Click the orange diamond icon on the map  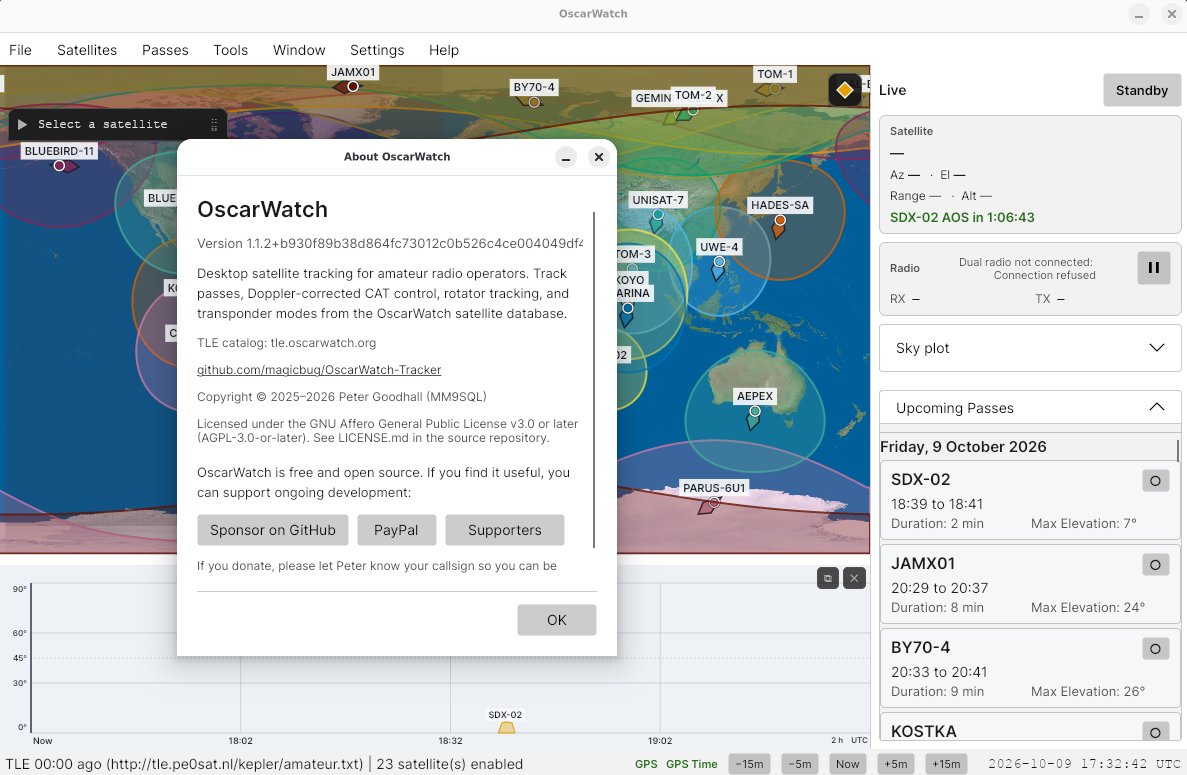845,90
